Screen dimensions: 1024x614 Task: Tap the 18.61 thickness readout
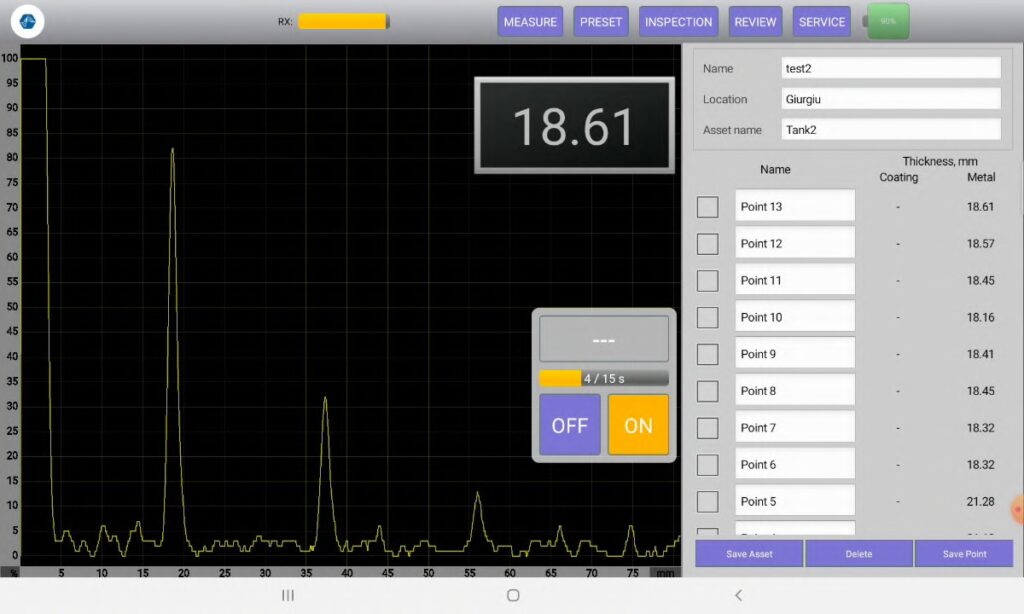click(x=574, y=125)
